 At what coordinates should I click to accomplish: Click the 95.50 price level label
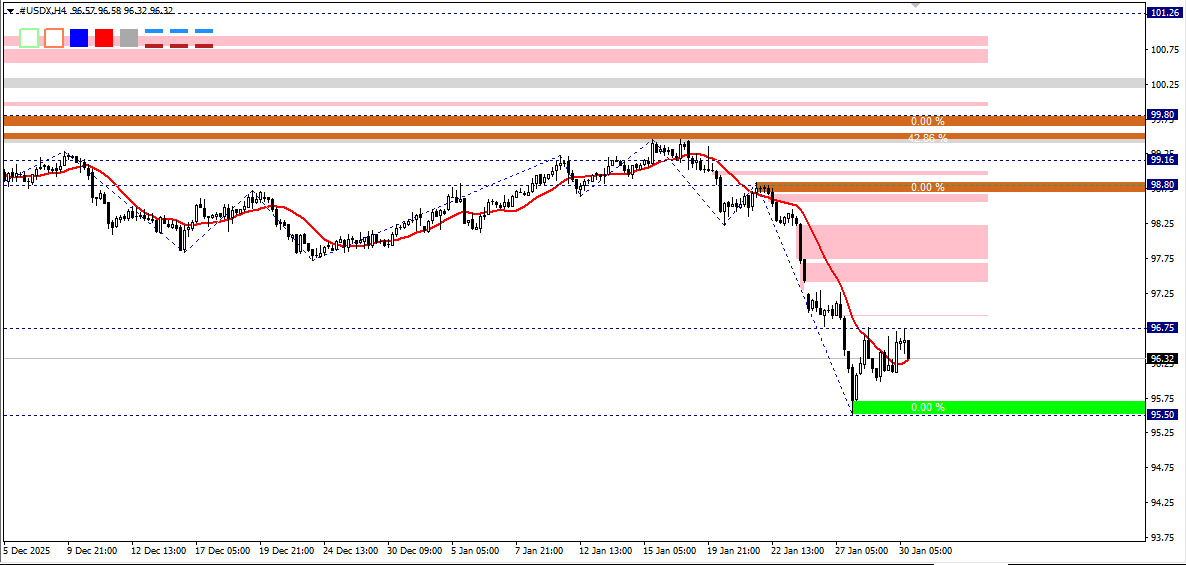click(1161, 414)
